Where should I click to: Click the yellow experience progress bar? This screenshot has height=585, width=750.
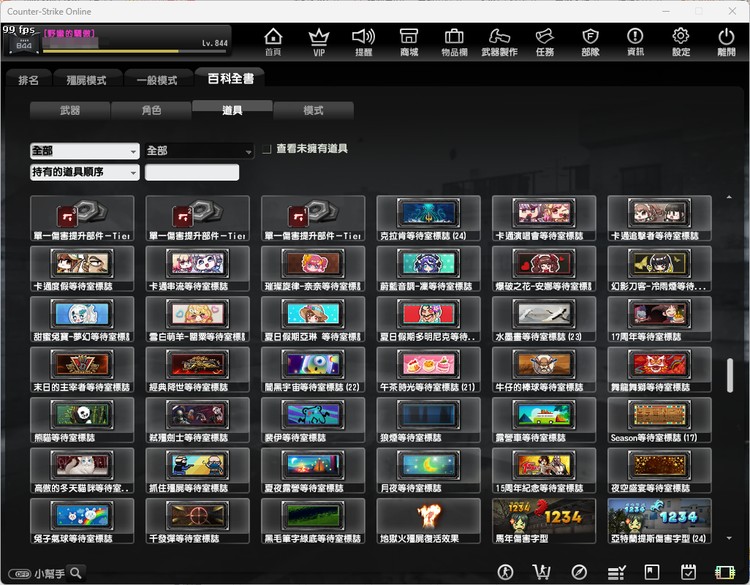pyautogui.click(x=135, y=51)
